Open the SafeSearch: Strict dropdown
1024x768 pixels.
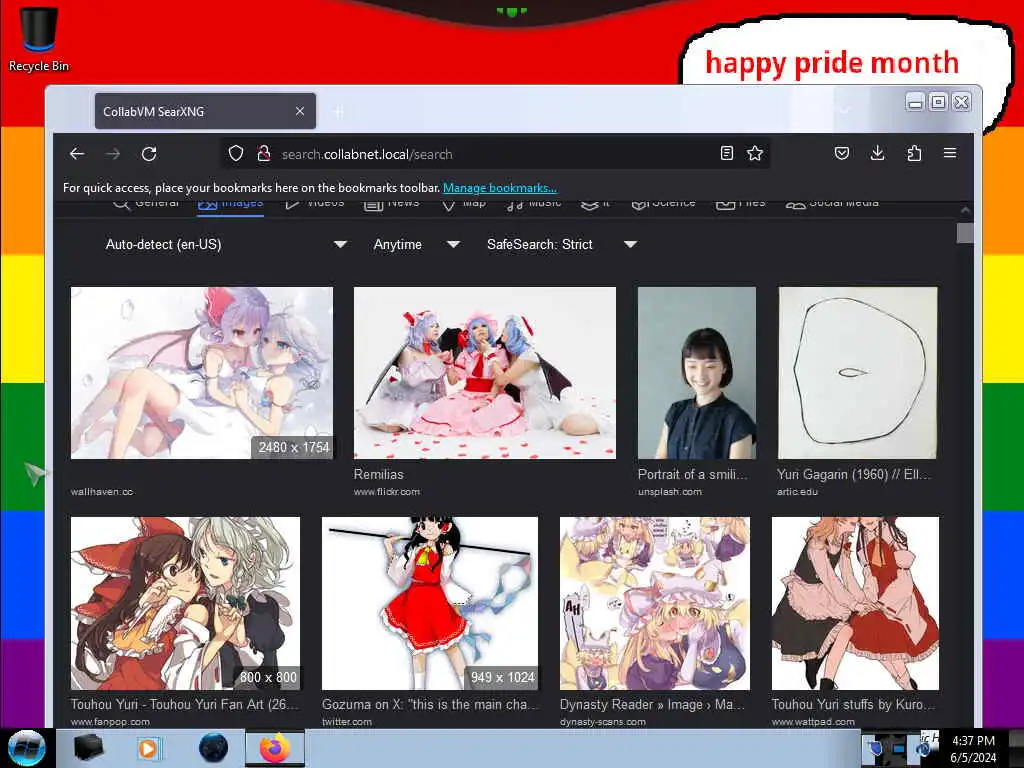562,244
